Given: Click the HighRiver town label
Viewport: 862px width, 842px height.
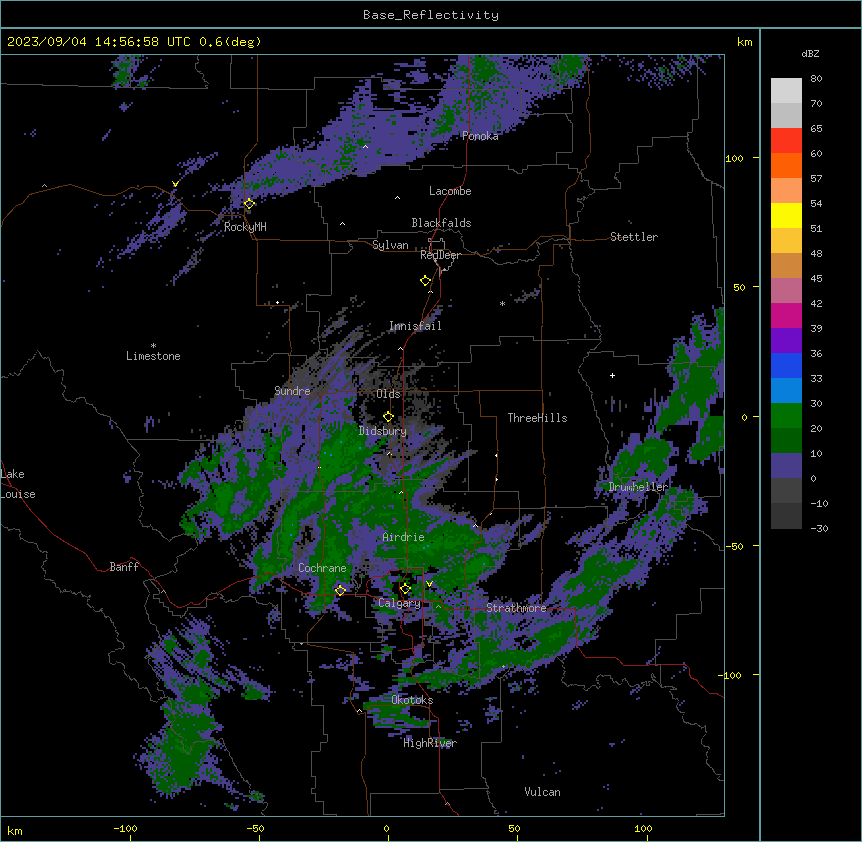Looking at the screenshot, I should 430,743.
